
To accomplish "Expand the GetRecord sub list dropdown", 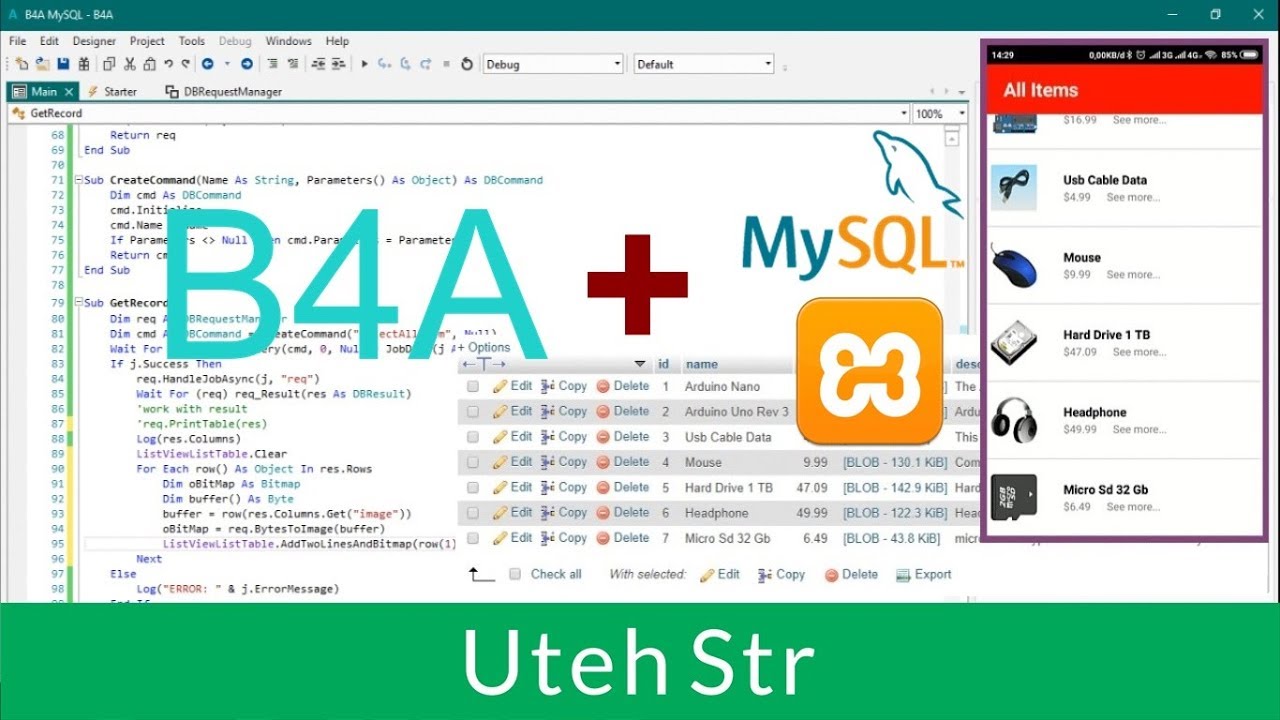I will [x=904, y=114].
